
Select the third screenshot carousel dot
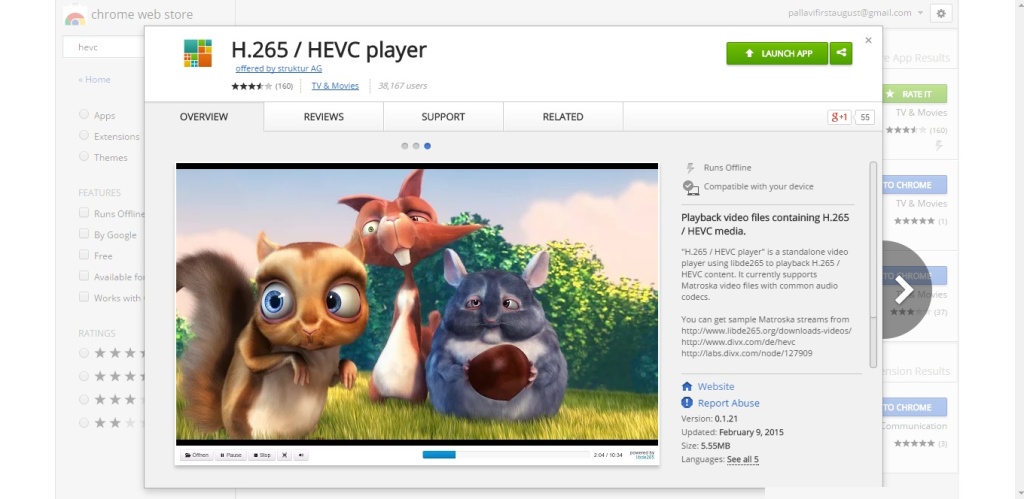click(427, 146)
